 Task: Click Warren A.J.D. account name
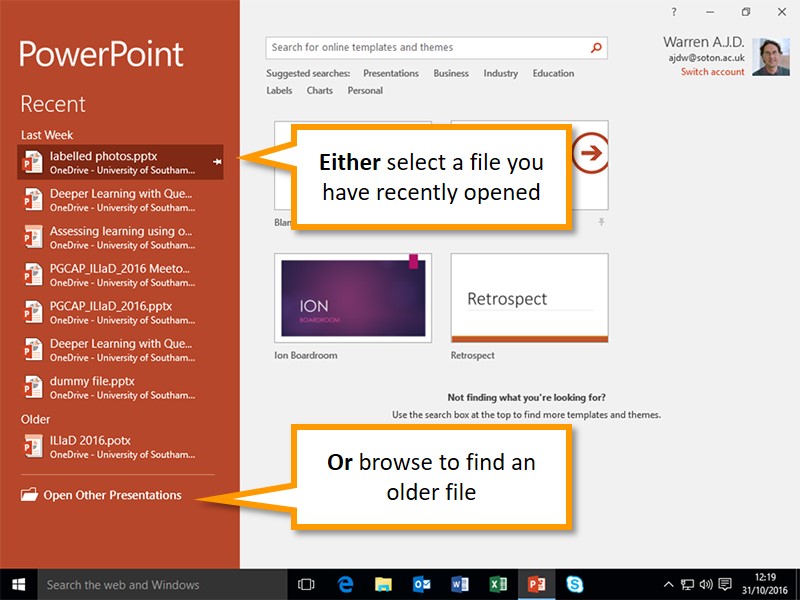704,42
